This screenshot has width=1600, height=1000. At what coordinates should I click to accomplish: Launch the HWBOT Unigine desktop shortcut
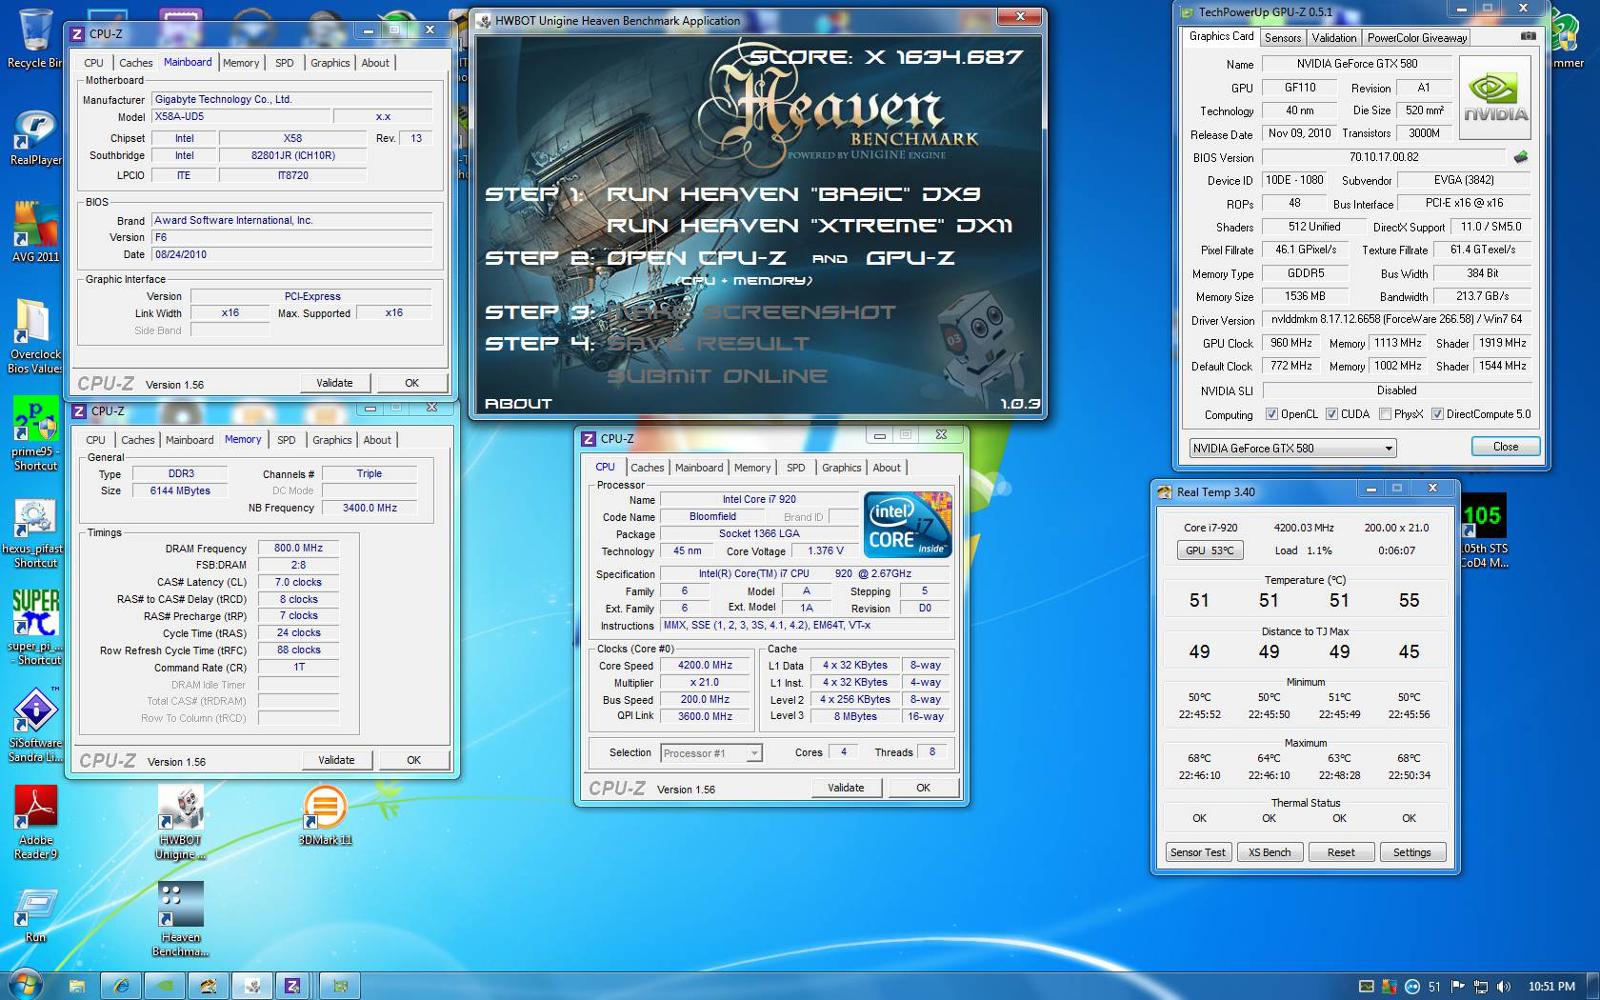[x=181, y=823]
